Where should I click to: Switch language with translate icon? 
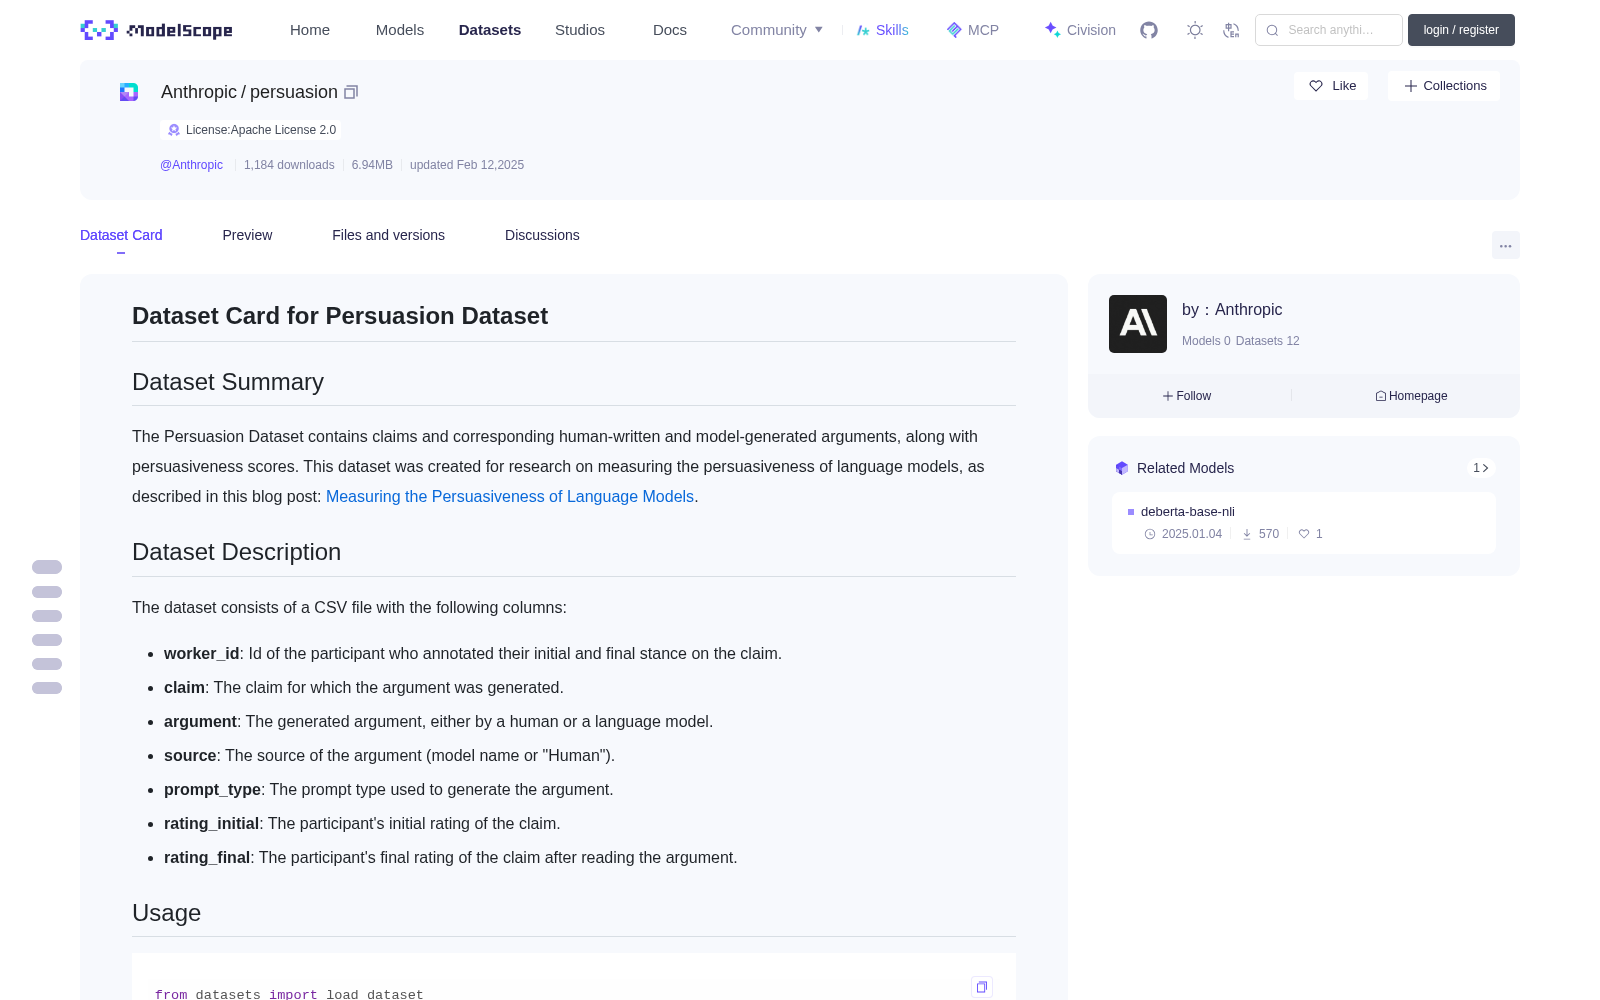pos(1232,30)
